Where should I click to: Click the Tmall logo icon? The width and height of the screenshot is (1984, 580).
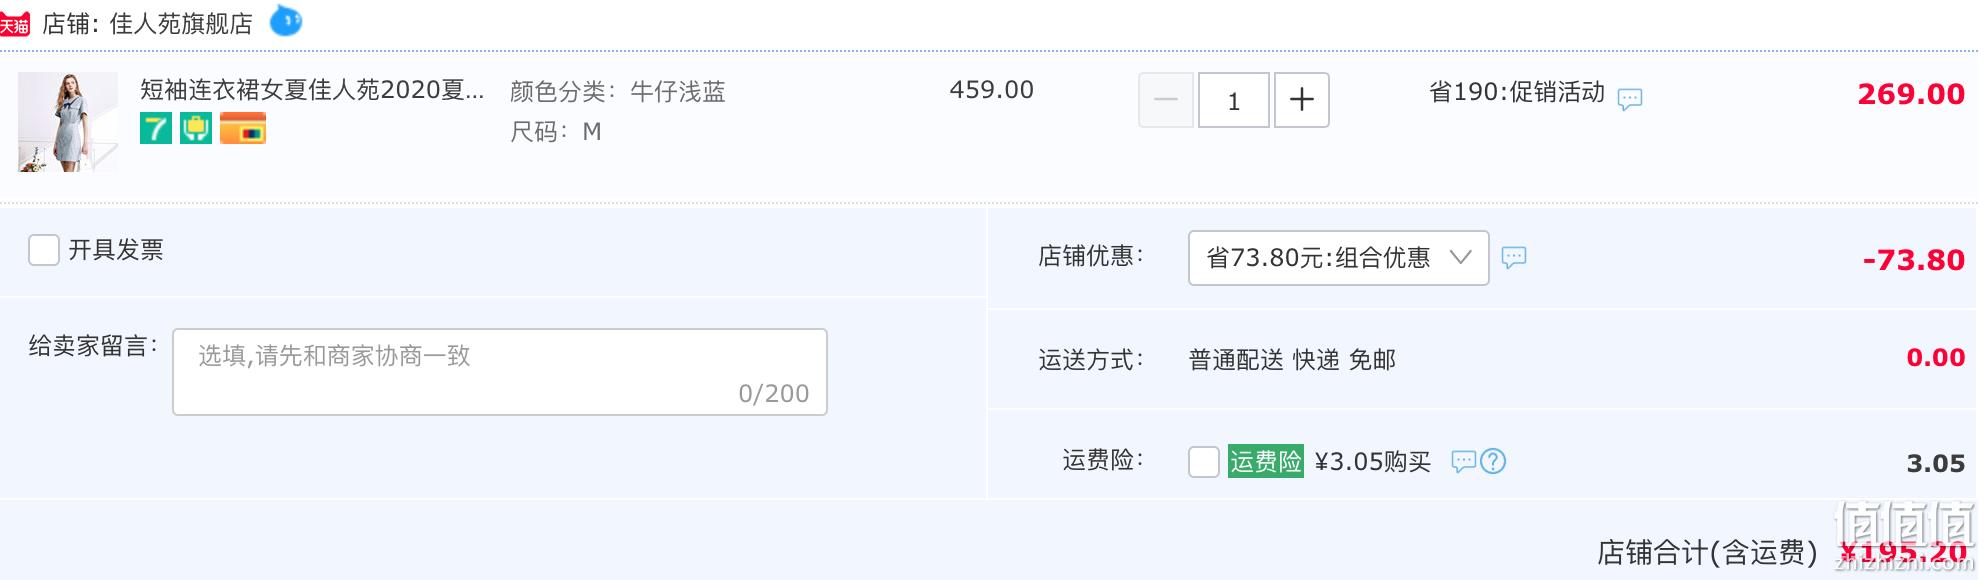point(14,24)
